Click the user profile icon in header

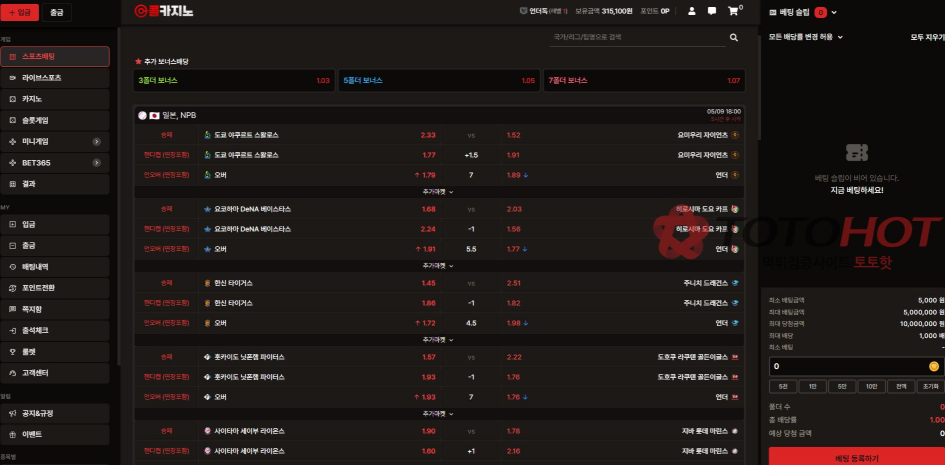[x=692, y=11]
